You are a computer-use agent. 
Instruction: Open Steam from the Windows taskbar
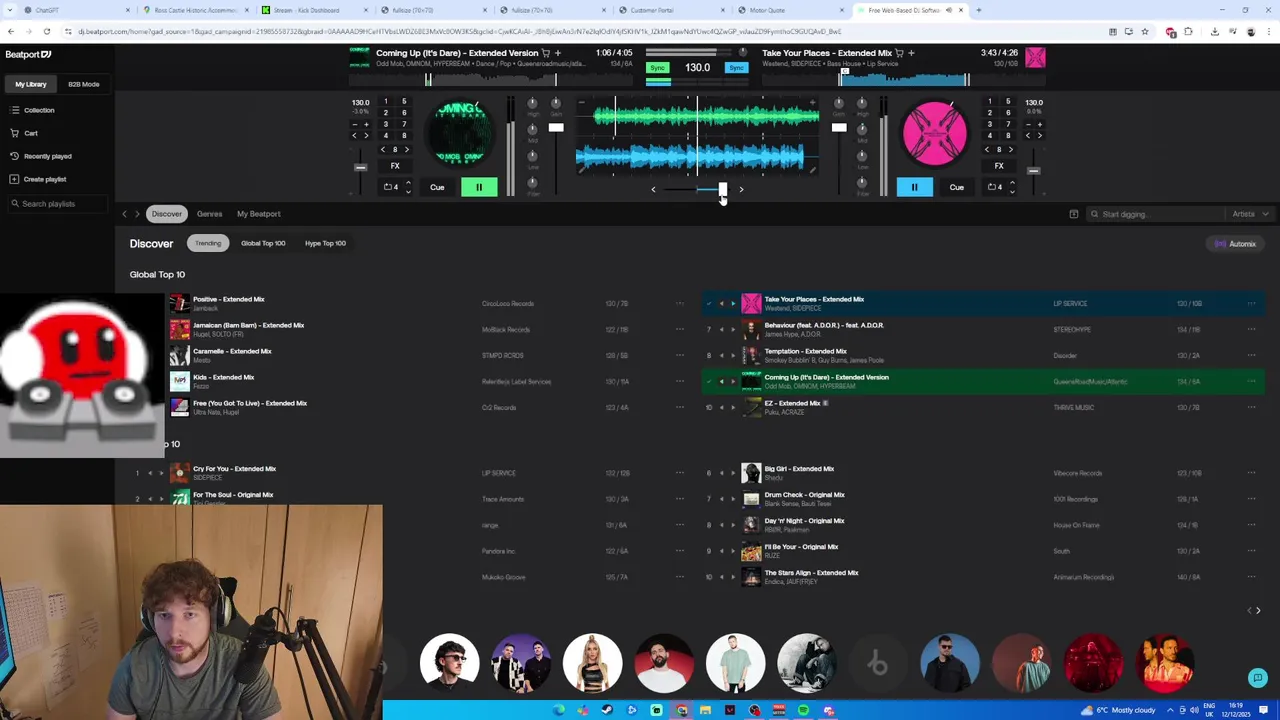pyautogui.click(x=607, y=710)
